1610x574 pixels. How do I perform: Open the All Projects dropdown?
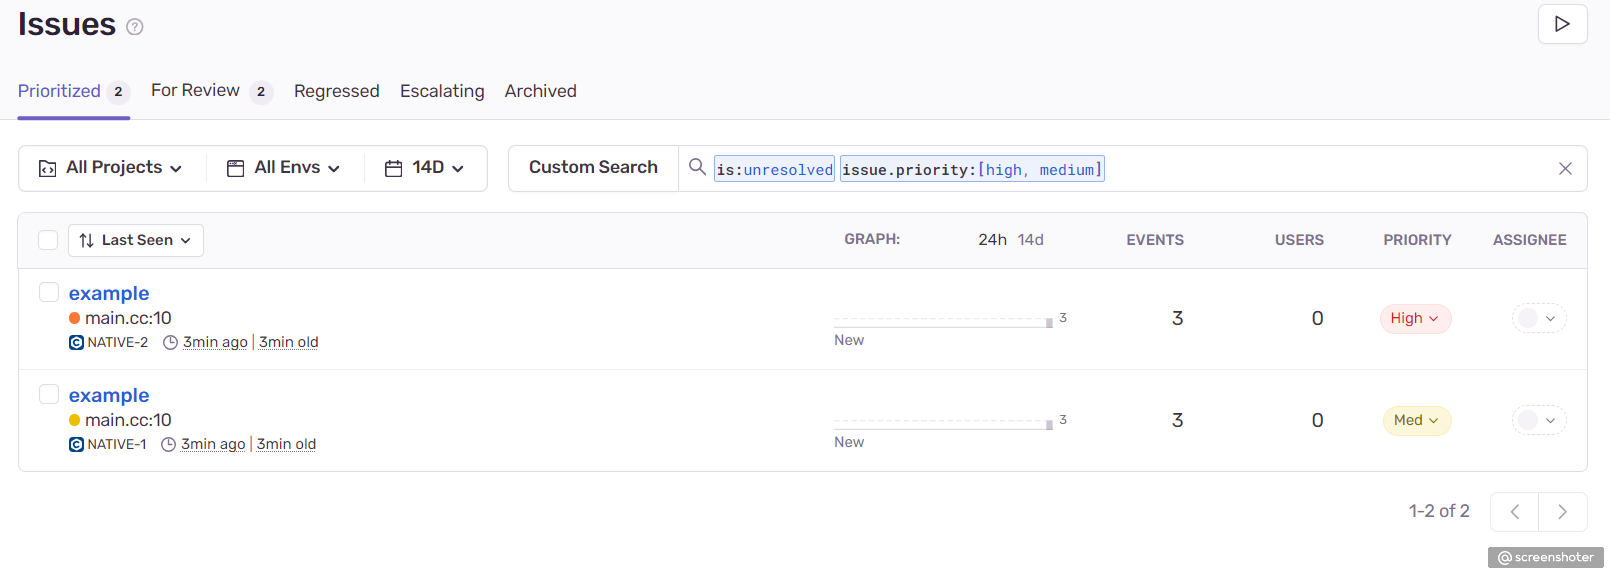pyautogui.click(x=111, y=168)
